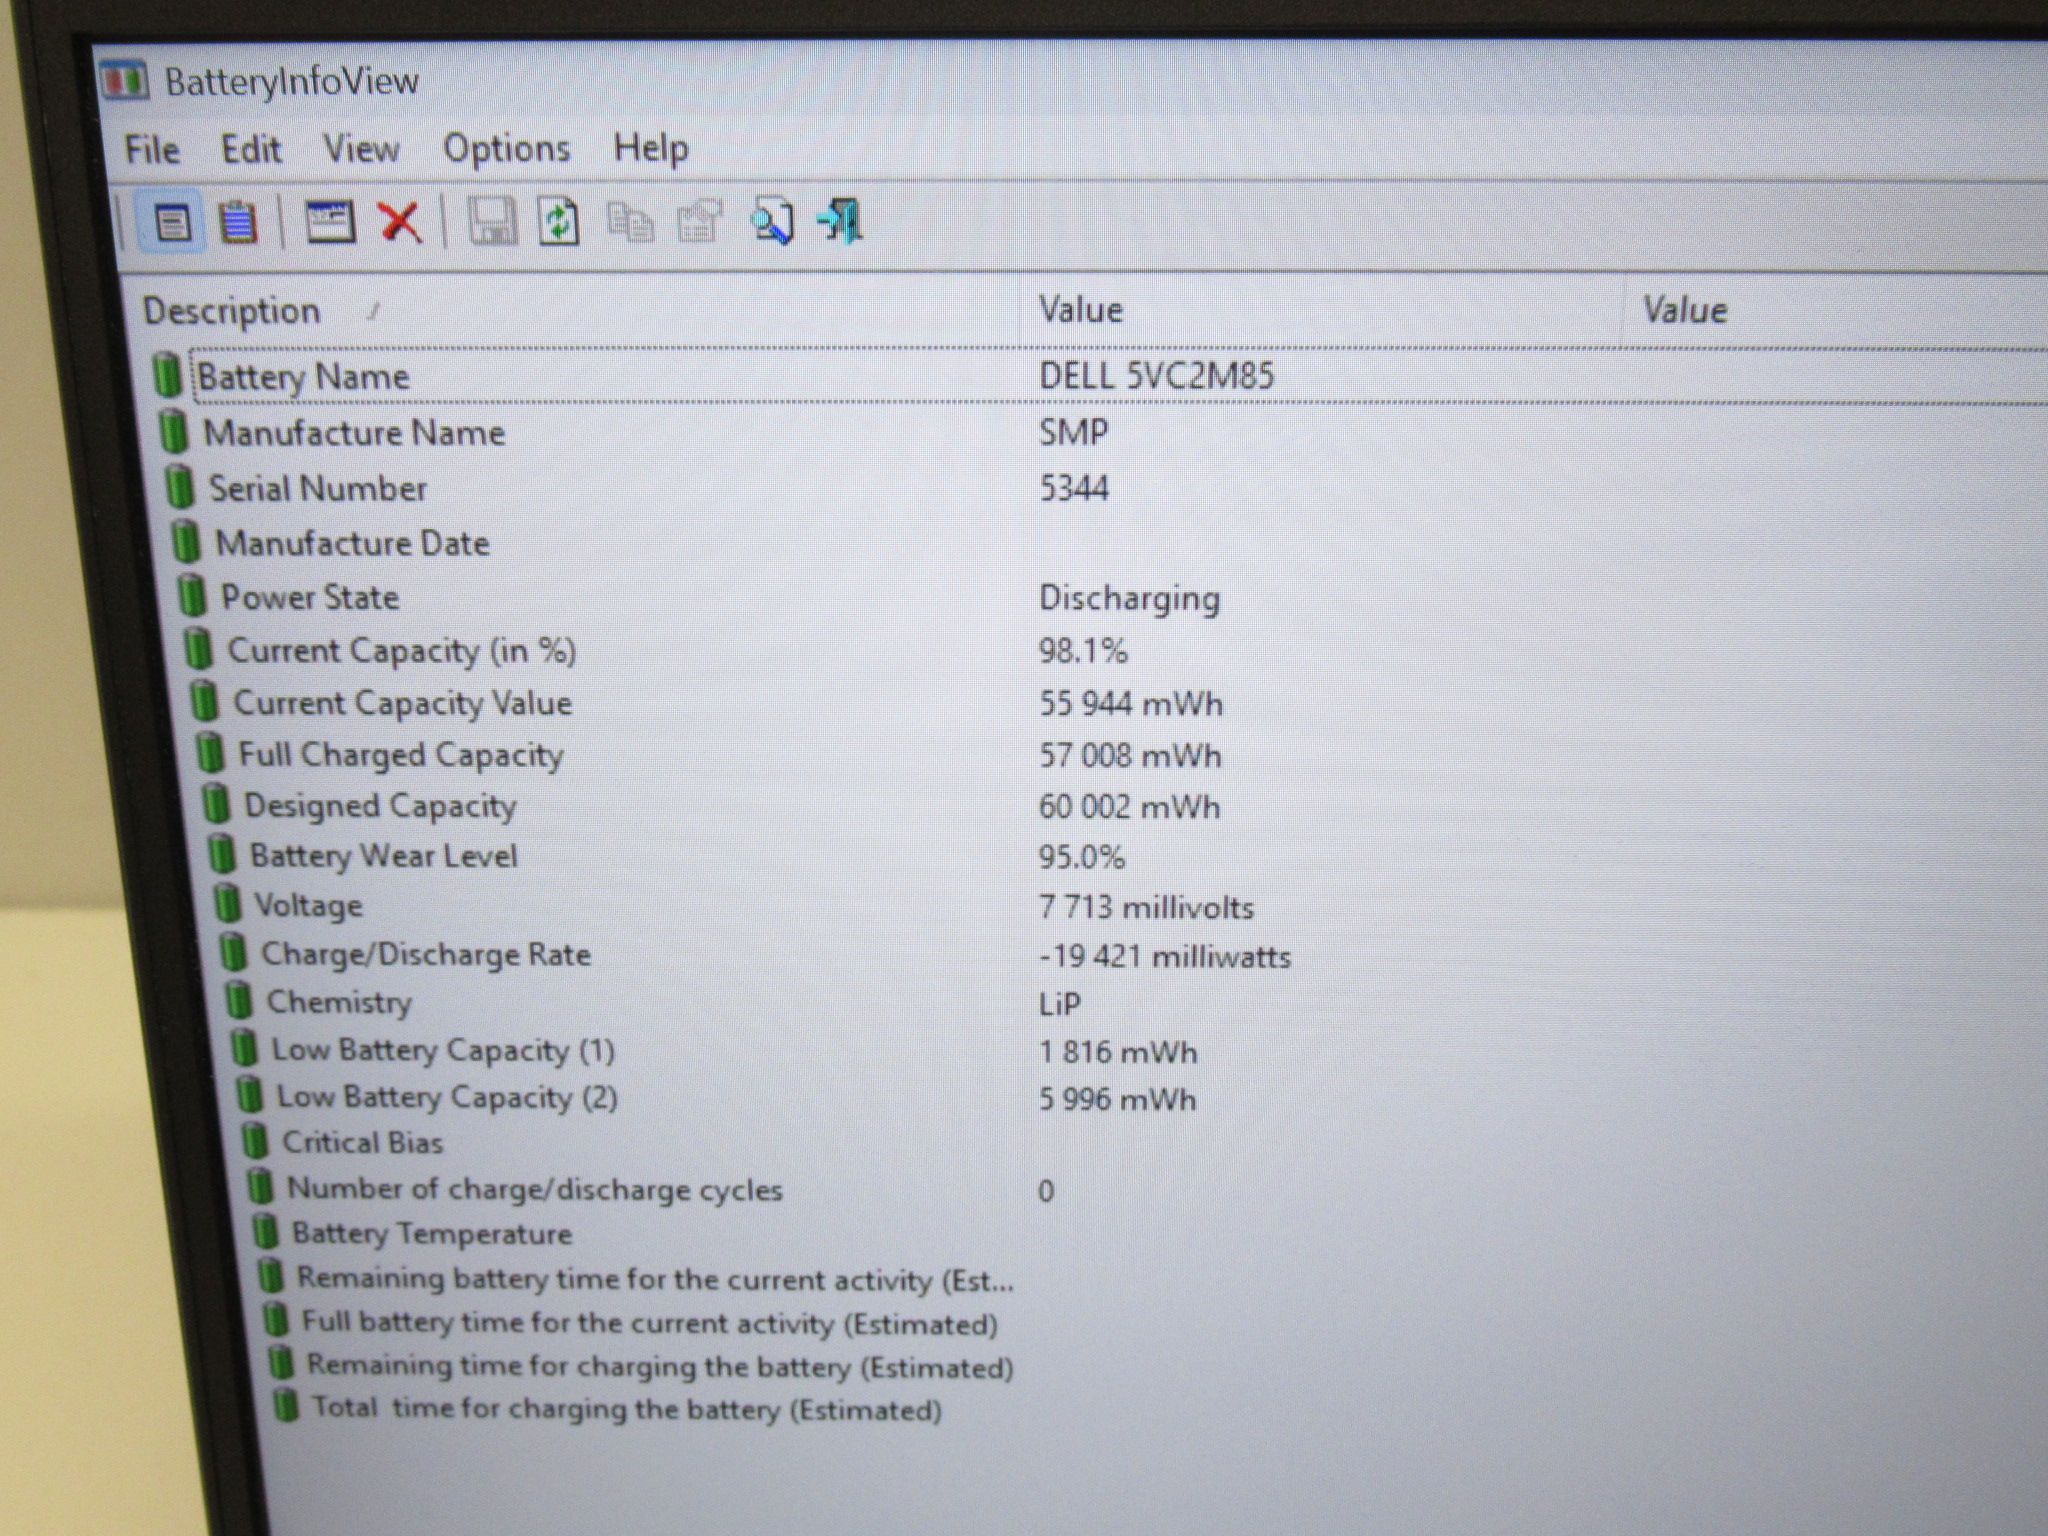This screenshot has height=1536, width=2048.
Task: Click the Exit door toolbar icon
Action: click(841, 220)
